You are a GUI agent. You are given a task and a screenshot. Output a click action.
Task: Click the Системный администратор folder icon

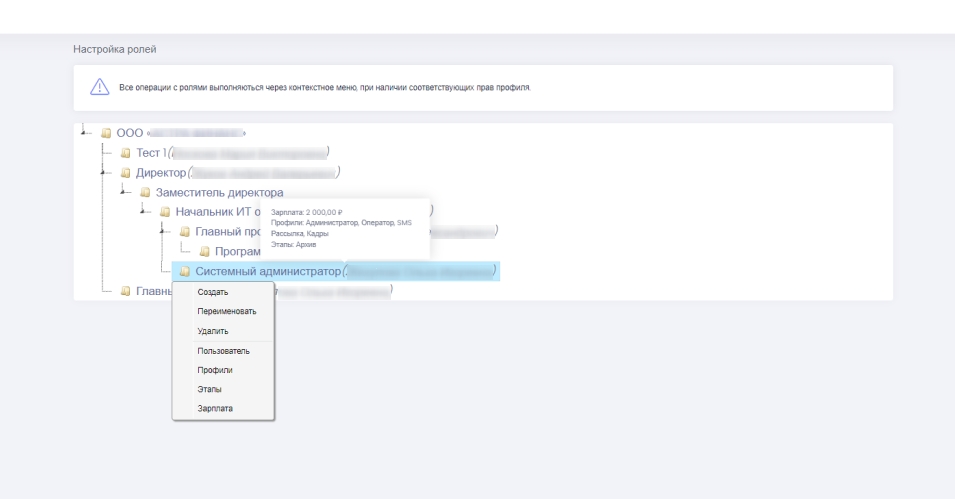[185, 272]
